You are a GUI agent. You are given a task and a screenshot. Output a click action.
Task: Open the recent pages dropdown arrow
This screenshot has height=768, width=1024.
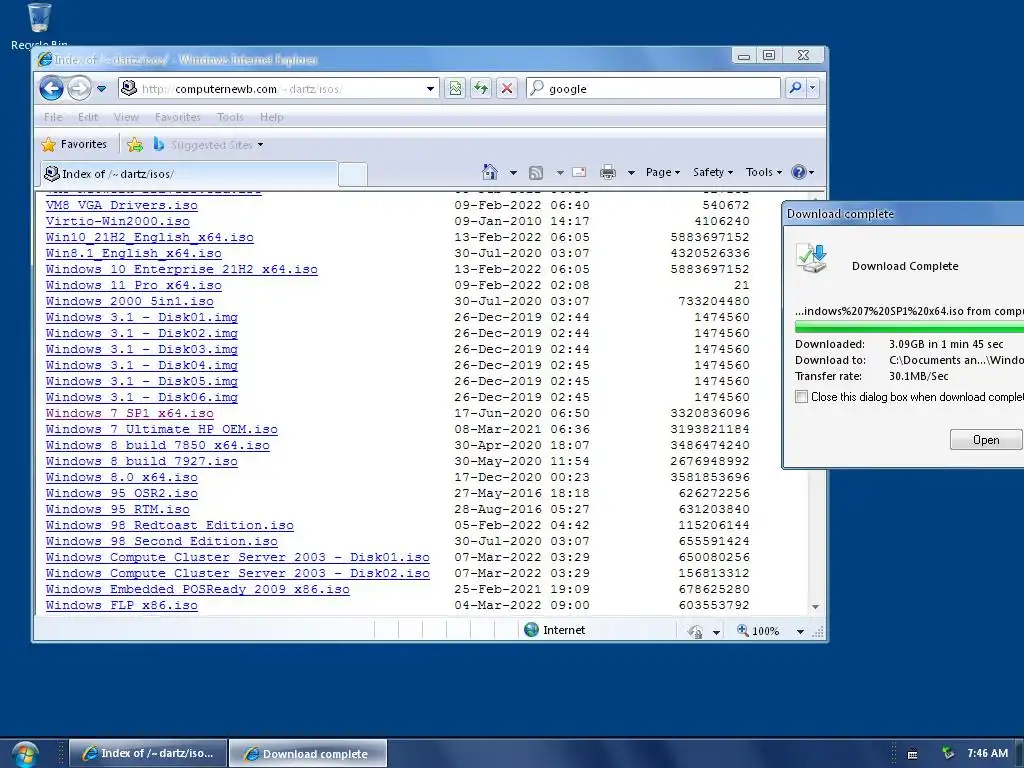coord(101,88)
